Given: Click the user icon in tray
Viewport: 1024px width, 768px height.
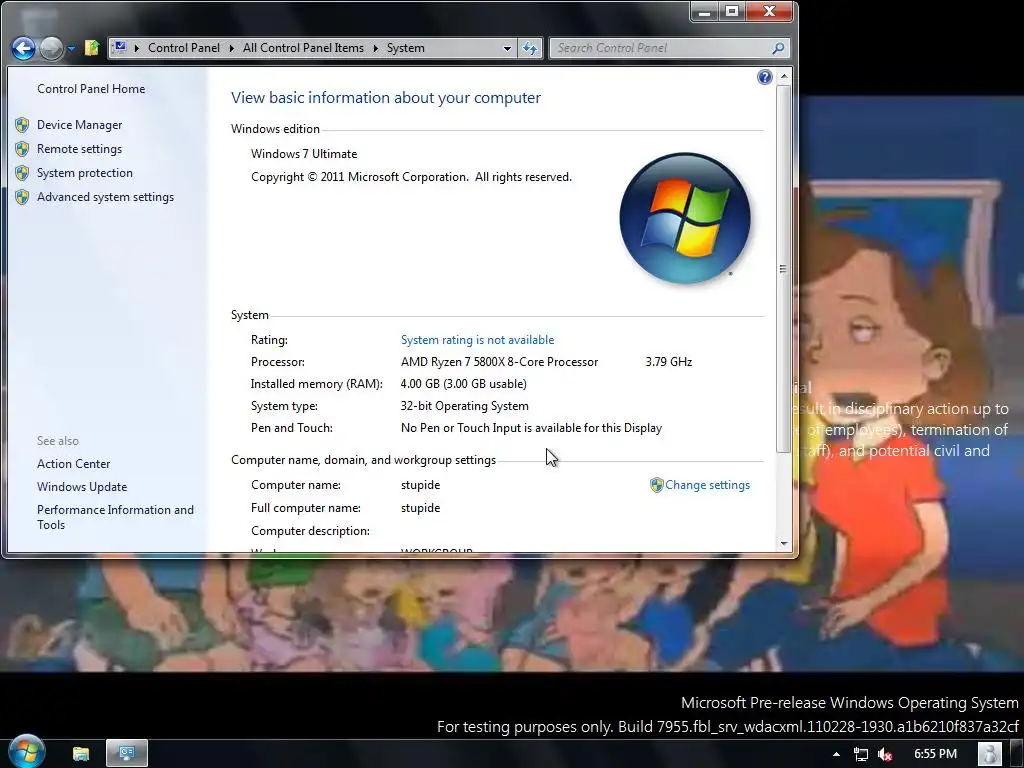Looking at the screenshot, I should click(989, 754).
